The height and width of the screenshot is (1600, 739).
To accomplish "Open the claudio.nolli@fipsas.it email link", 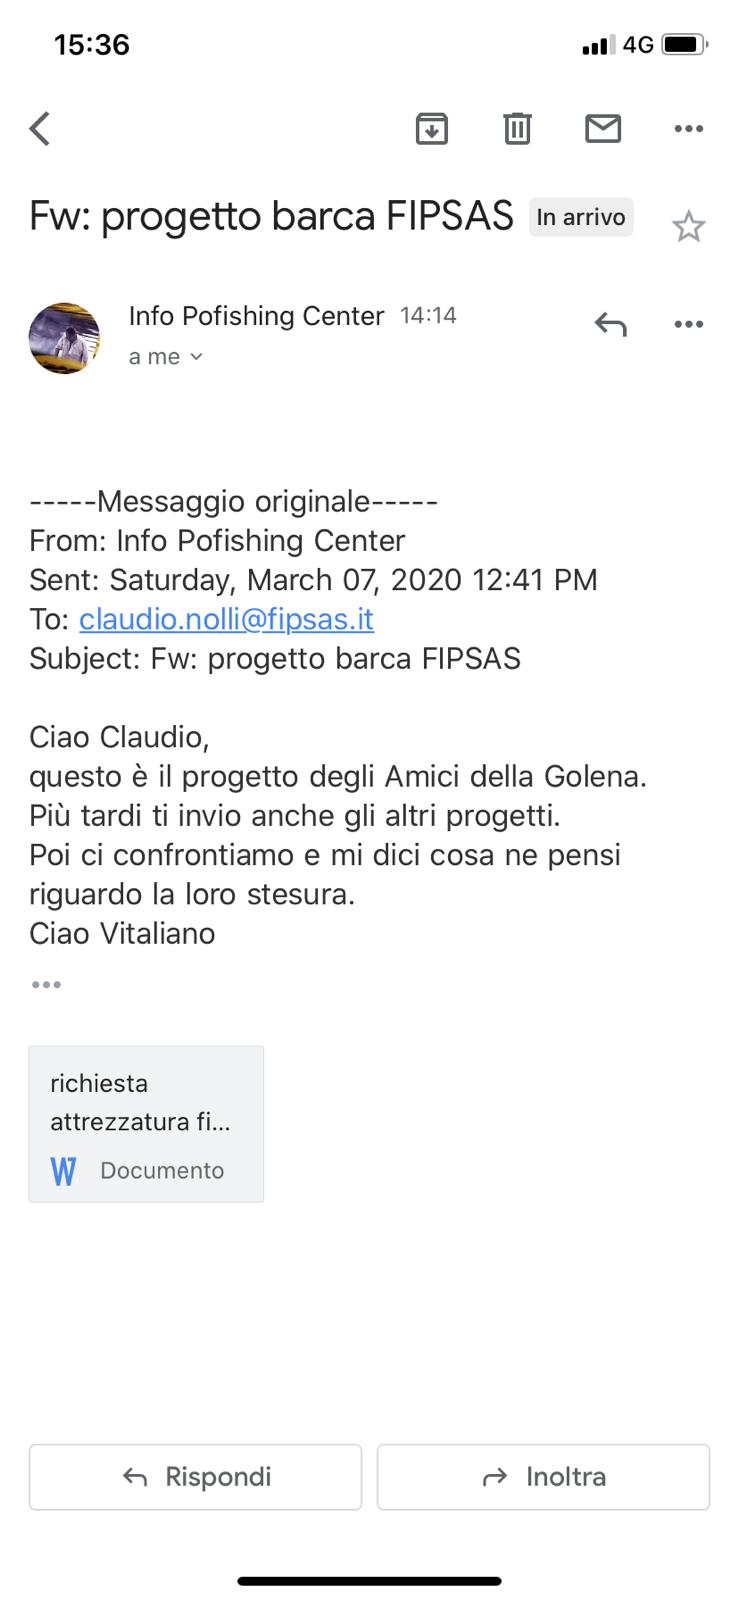I will pos(226,619).
